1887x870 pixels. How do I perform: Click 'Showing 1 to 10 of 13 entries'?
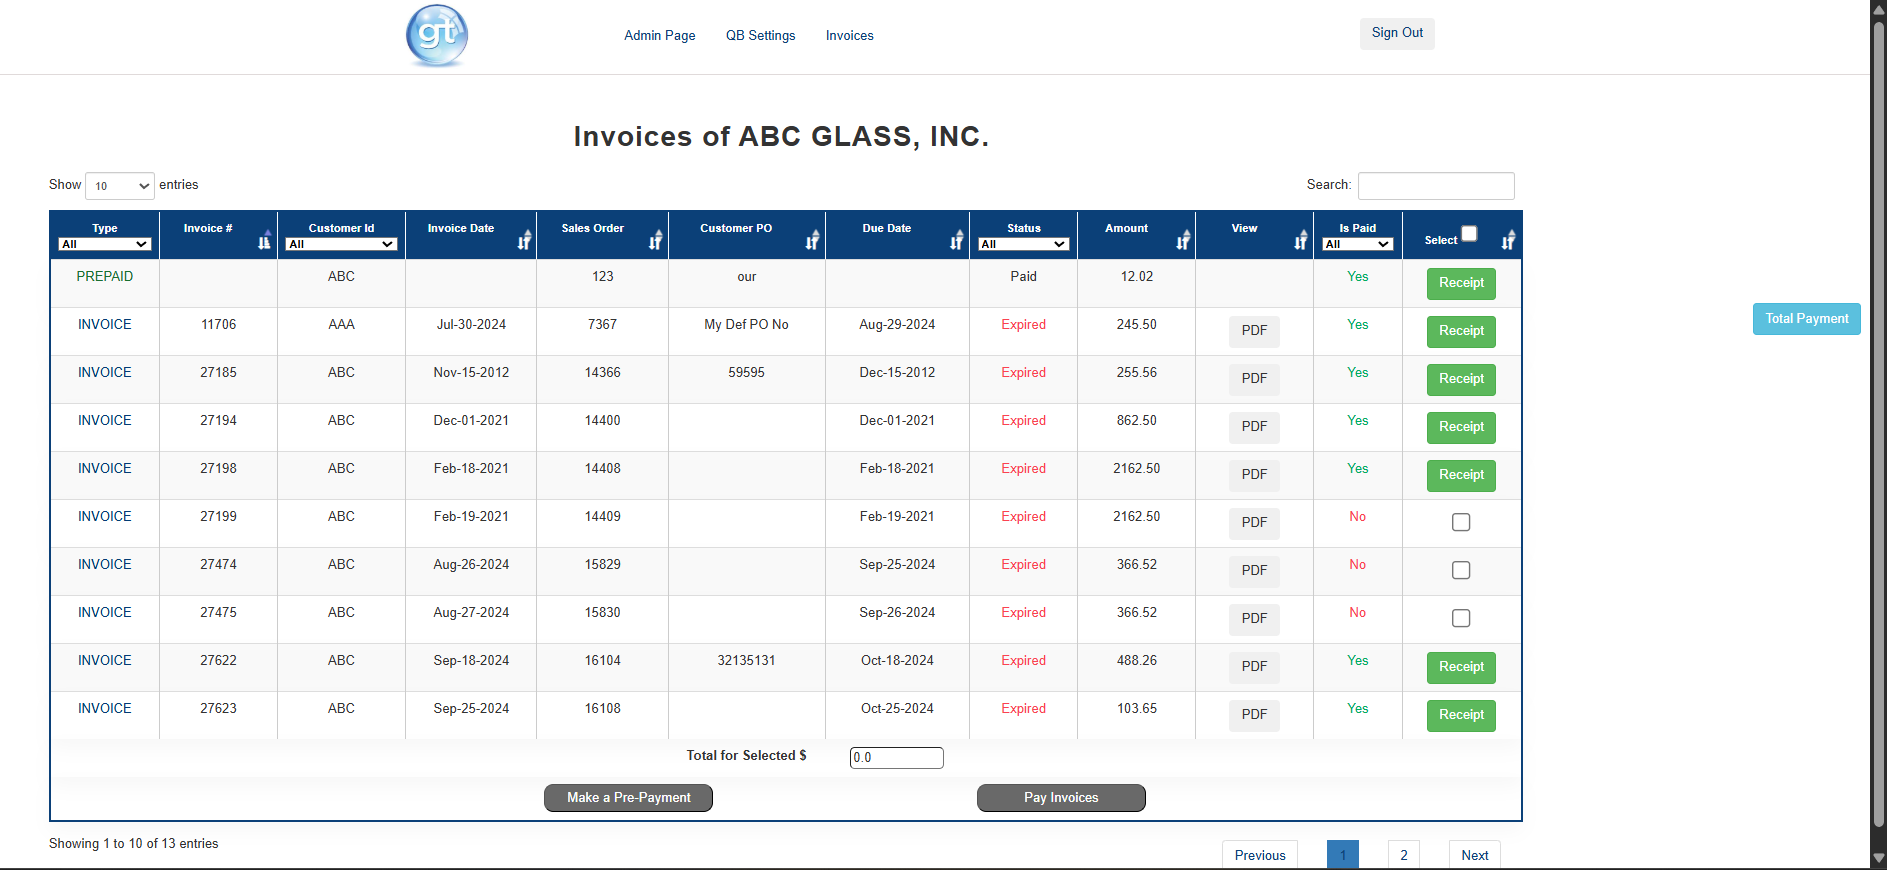[133, 844]
